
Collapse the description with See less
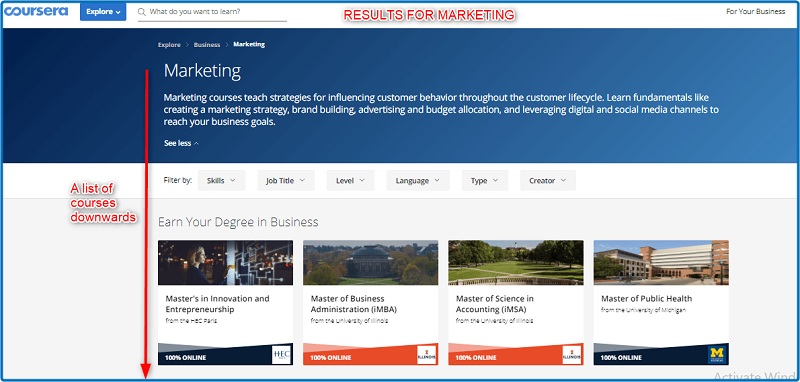pos(181,143)
